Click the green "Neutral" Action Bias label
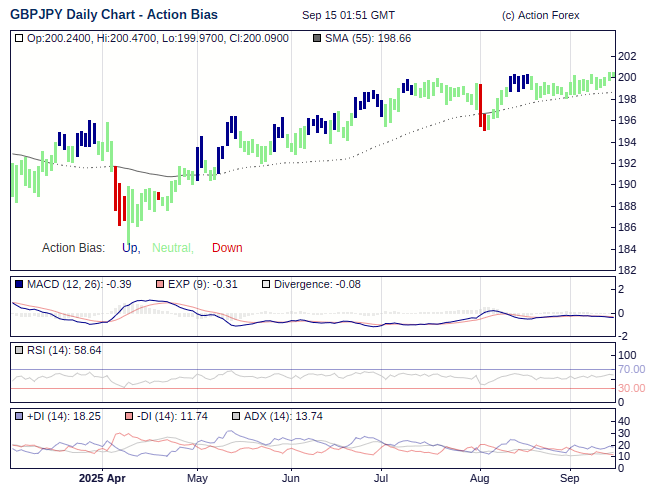 tap(172, 248)
